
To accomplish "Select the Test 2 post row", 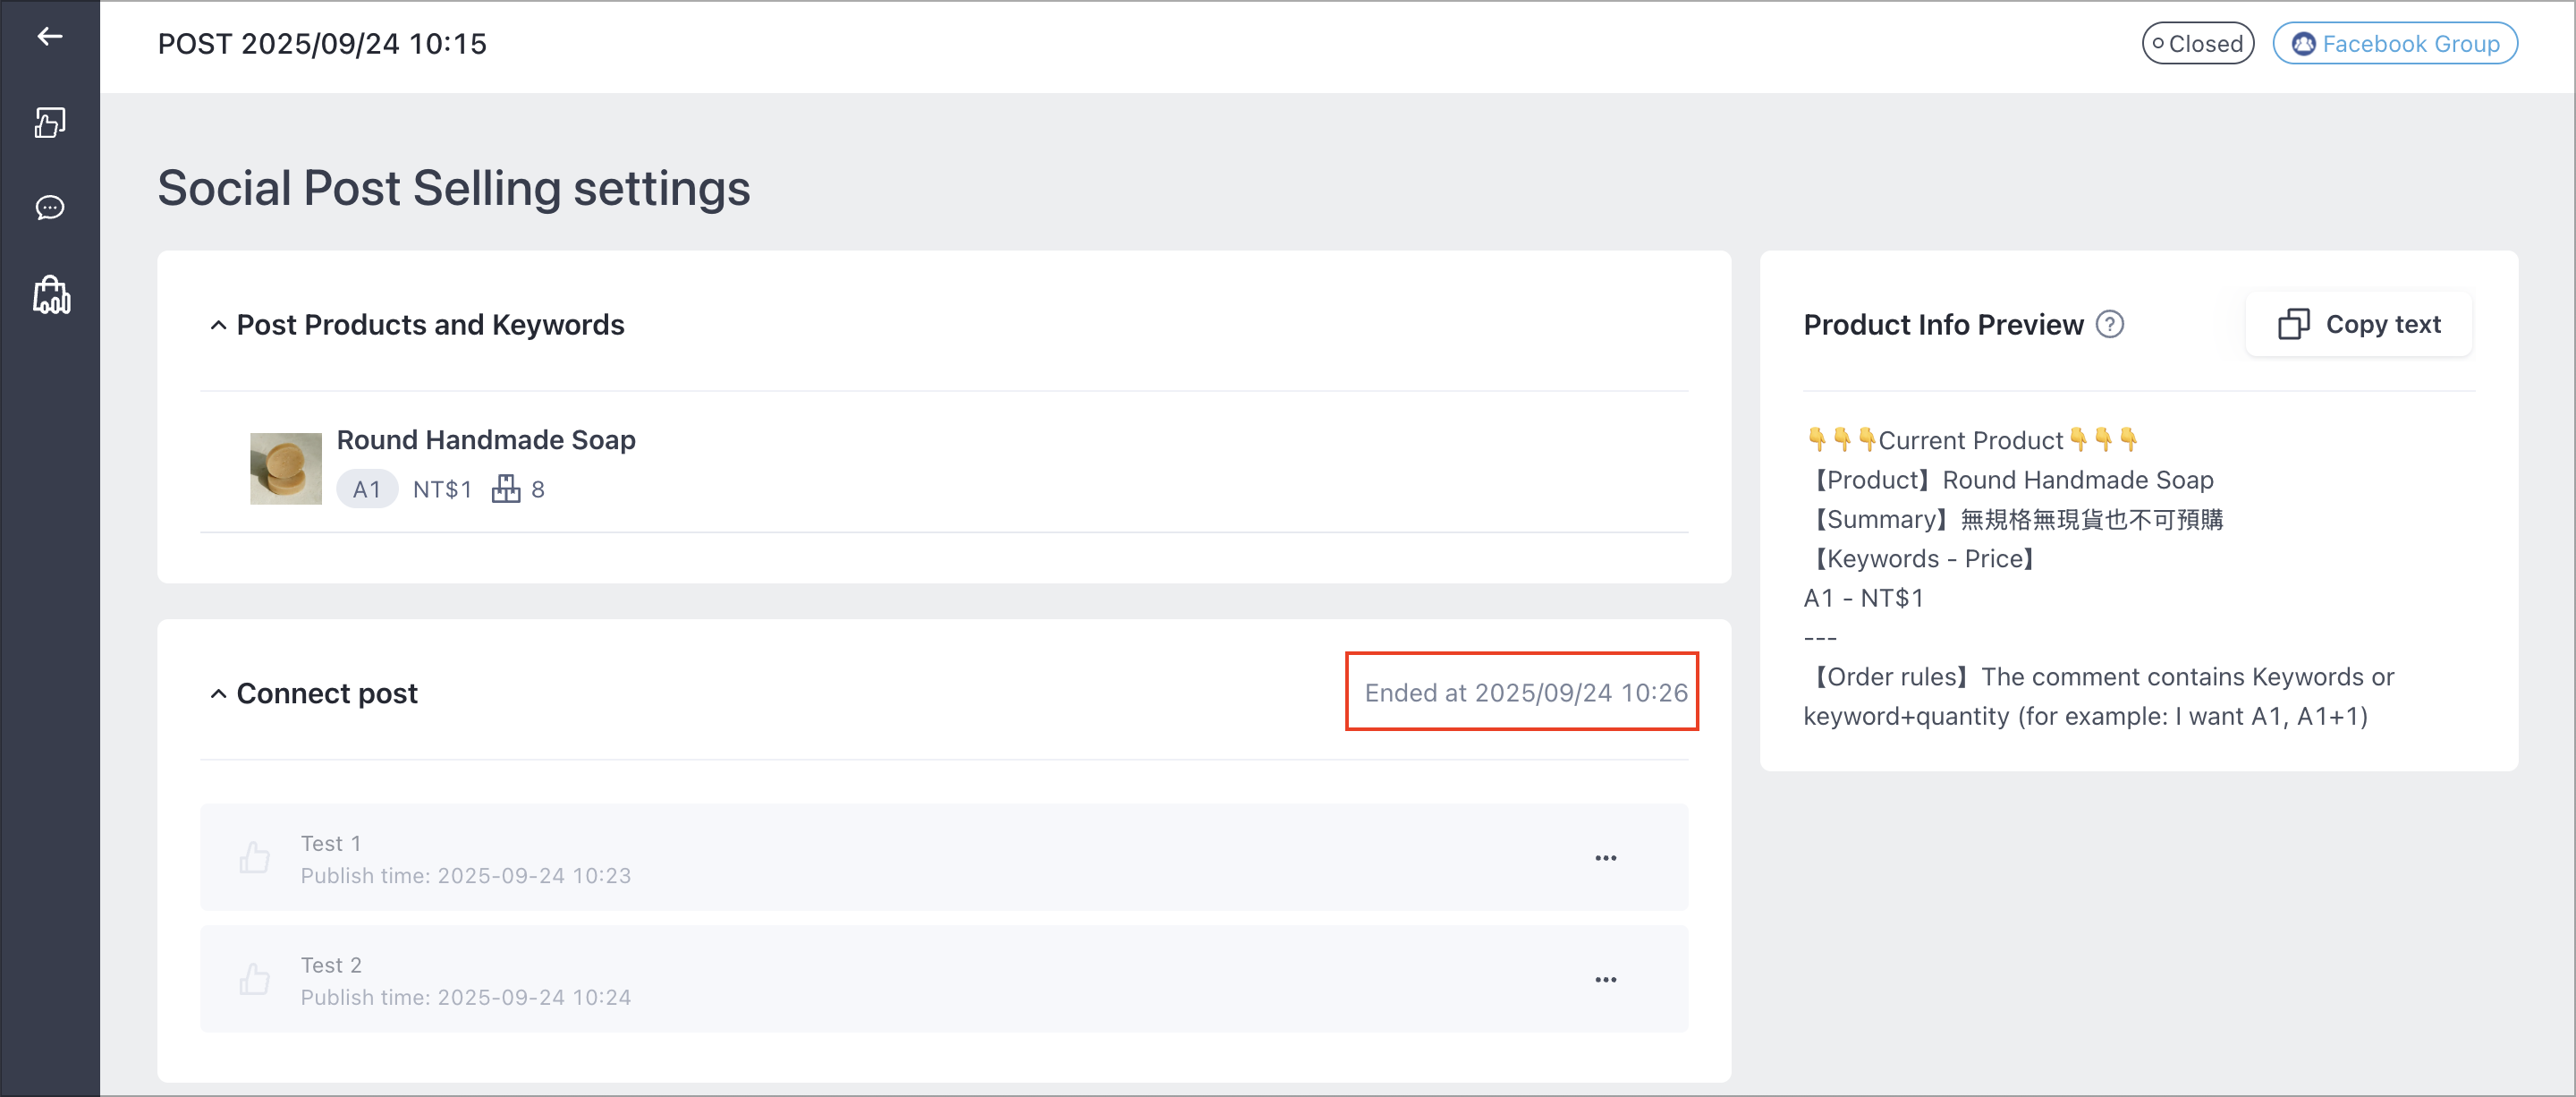I will (944, 979).
